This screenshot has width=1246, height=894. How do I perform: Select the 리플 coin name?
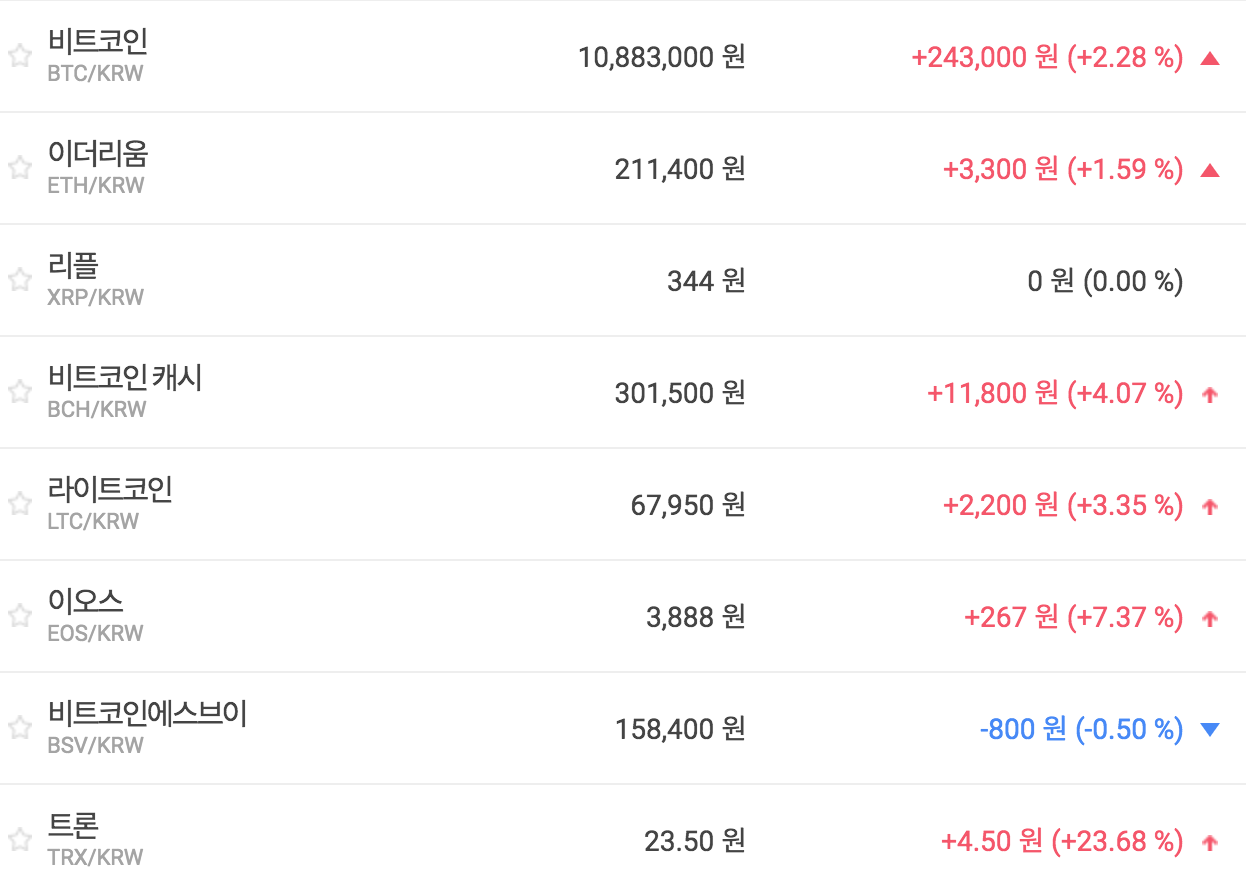coord(73,266)
